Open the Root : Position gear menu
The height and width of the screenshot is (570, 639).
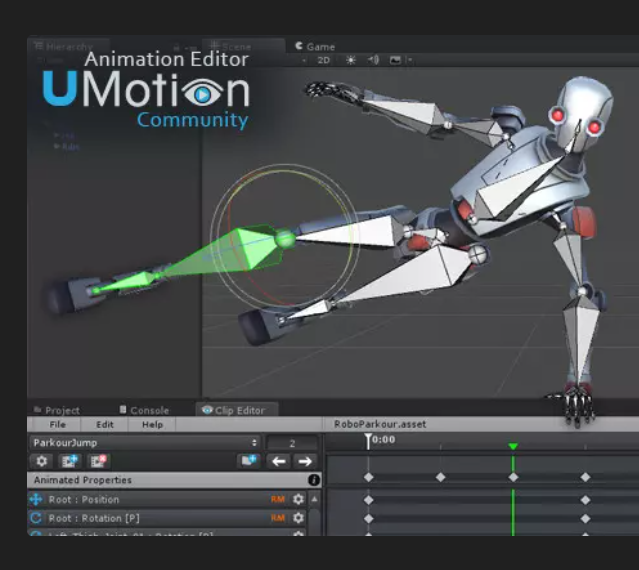(x=298, y=499)
